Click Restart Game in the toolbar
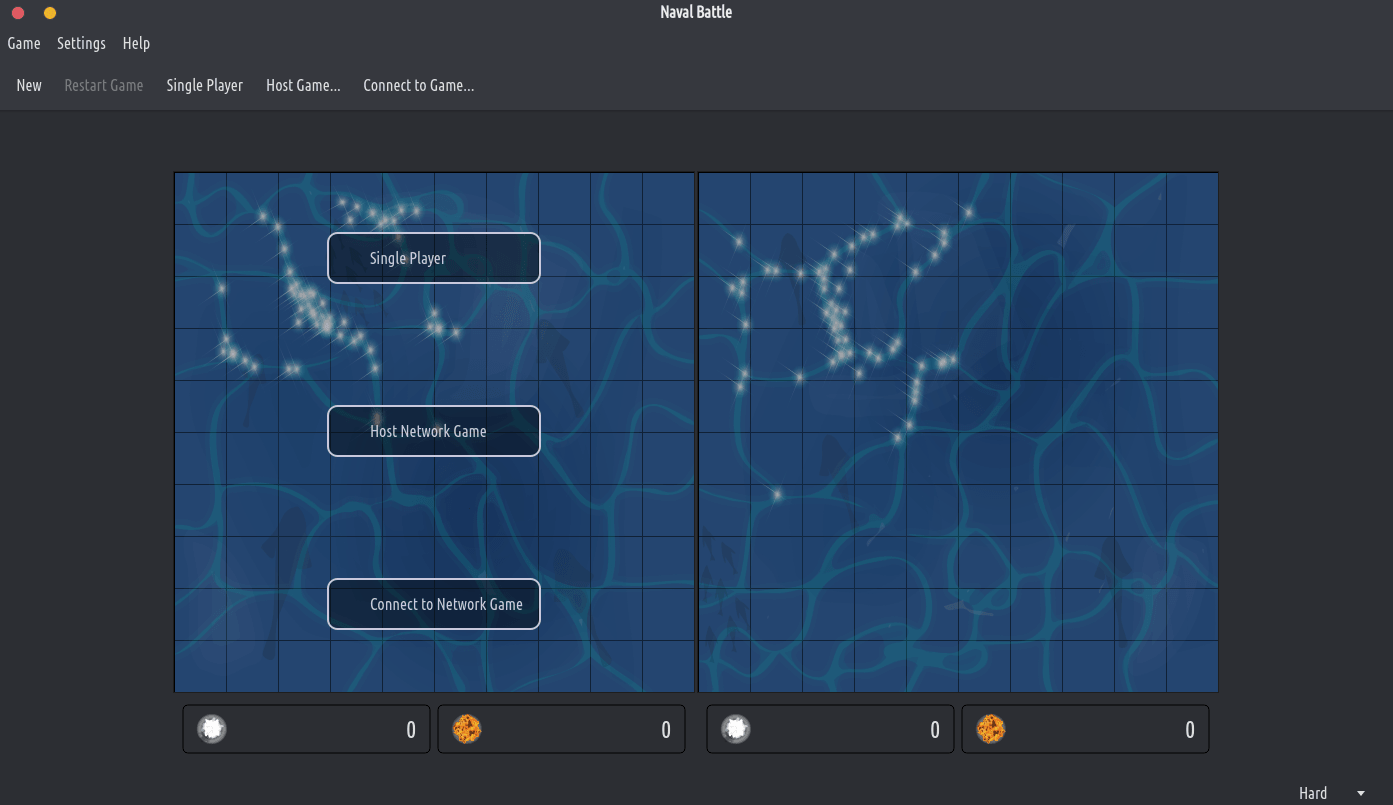 [104, 85]
